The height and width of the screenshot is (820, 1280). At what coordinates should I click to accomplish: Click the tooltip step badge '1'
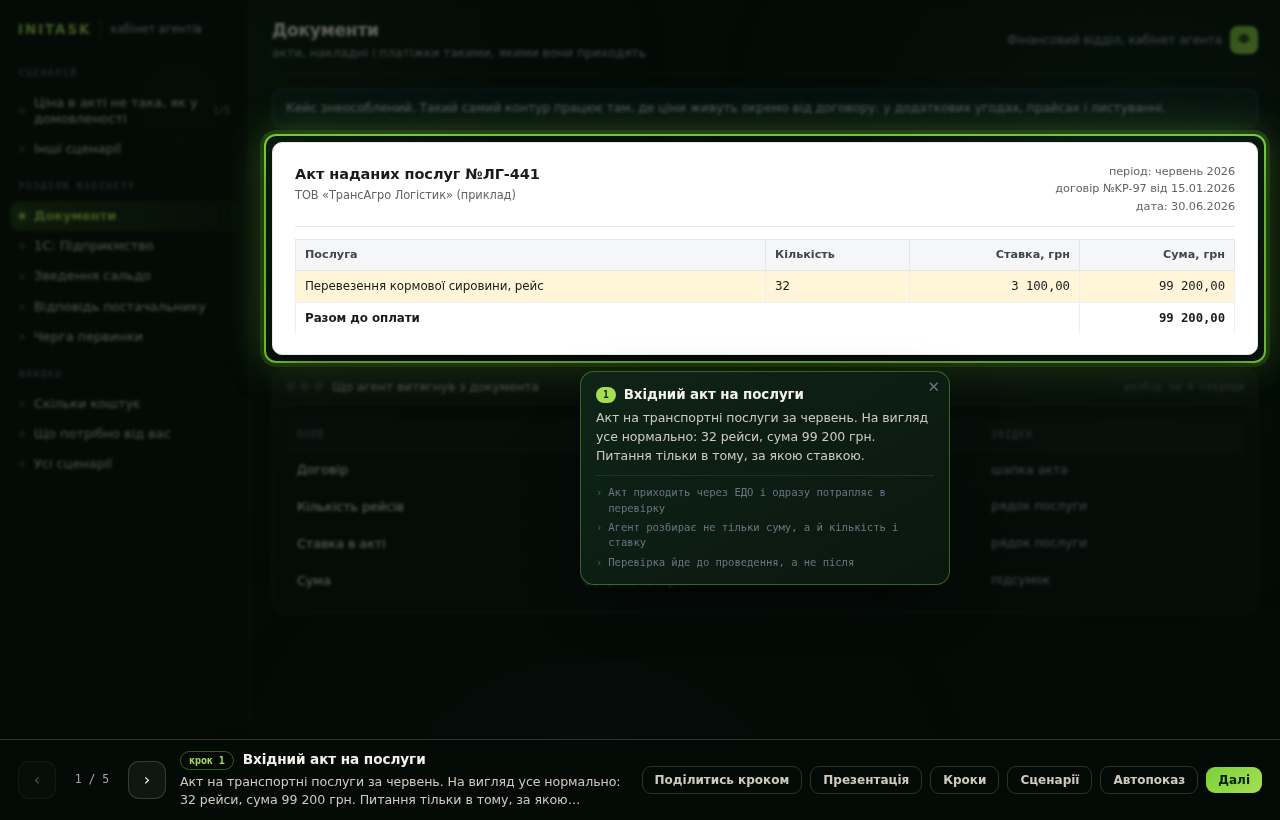click(x=606, y=395)
